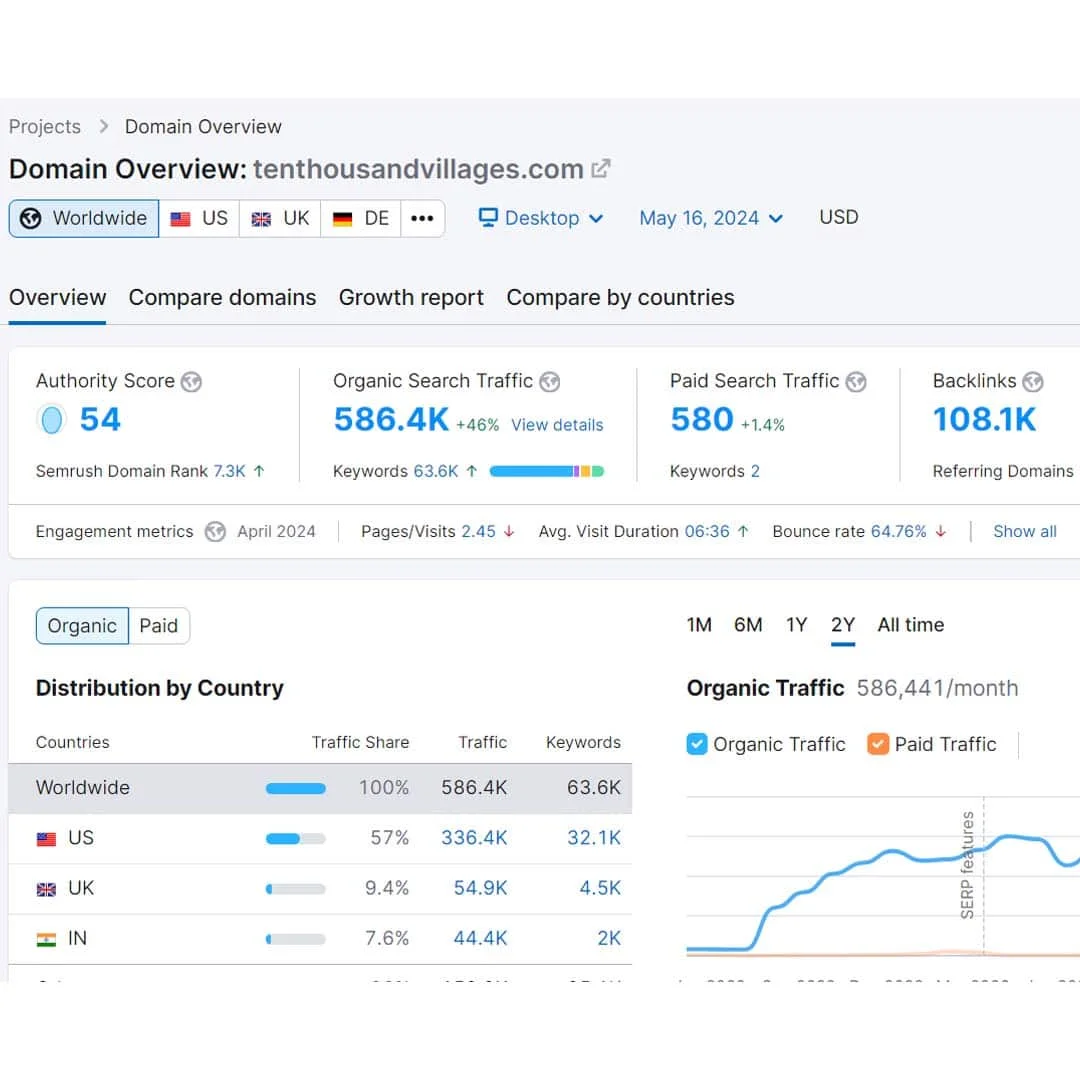This screenshot has height=1080, width=1080.
Task: Open US traffic value 336.4K
Action: click(474, 838)
